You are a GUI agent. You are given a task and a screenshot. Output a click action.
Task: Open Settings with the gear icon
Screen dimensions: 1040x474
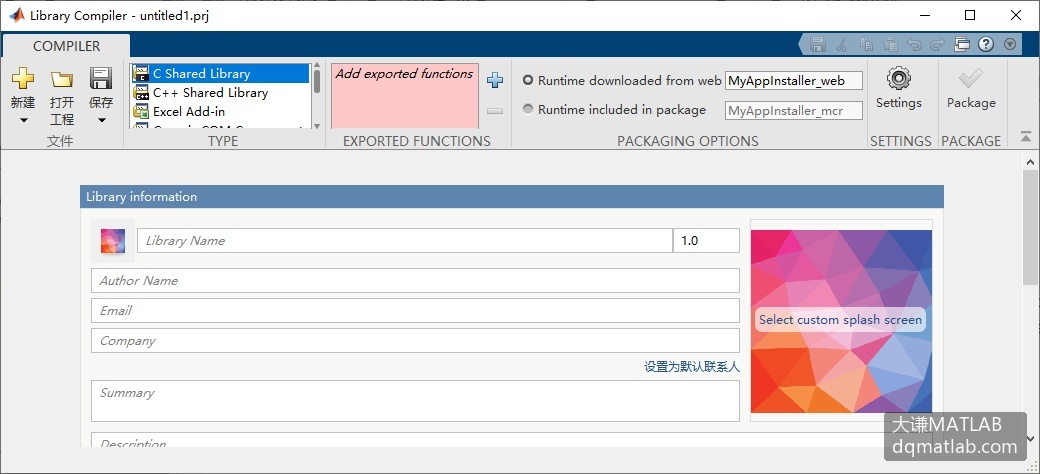pyautogui.click(x=899, y=79)
